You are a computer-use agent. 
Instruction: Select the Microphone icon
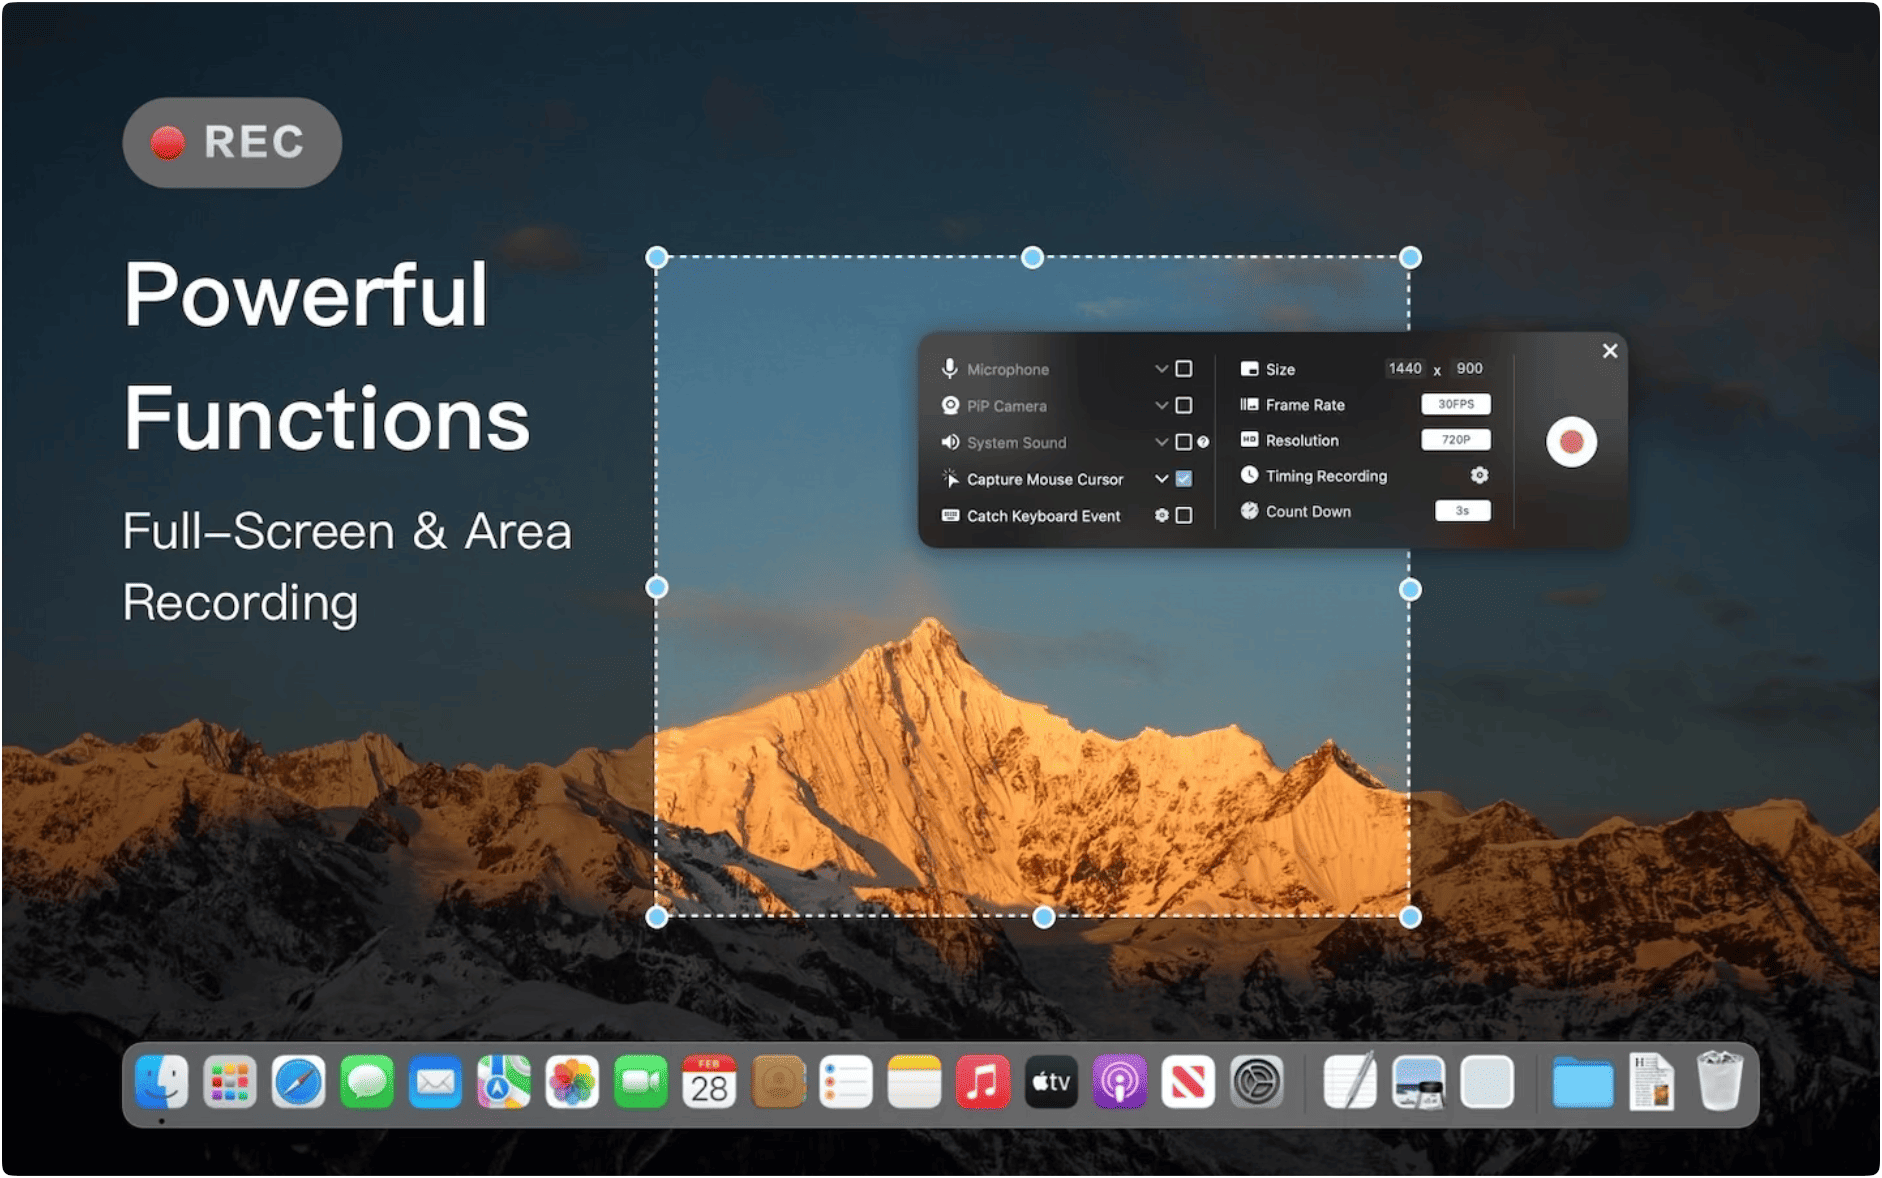click(x=950, y=368)
